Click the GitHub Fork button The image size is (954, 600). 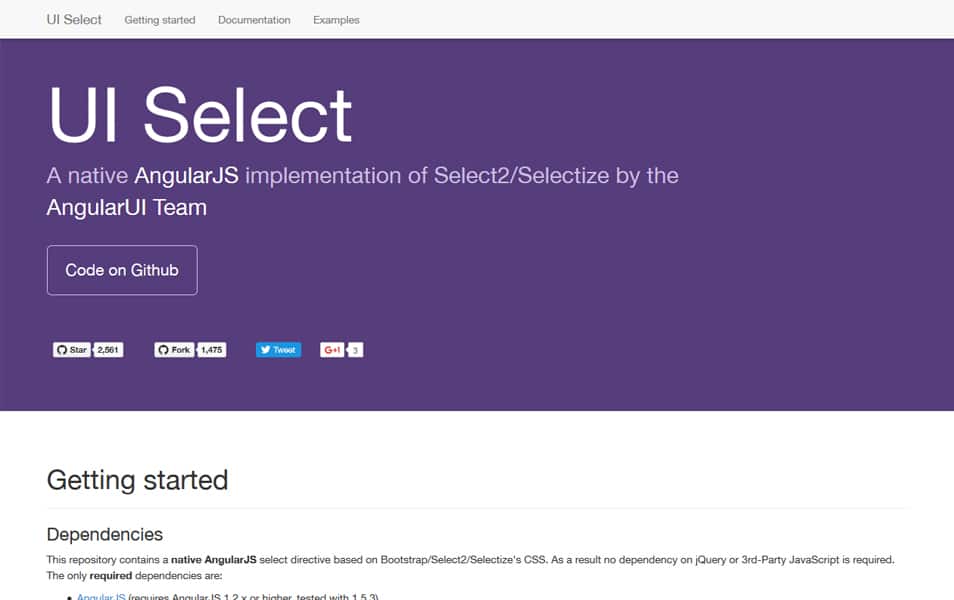(x=174, y=350)
